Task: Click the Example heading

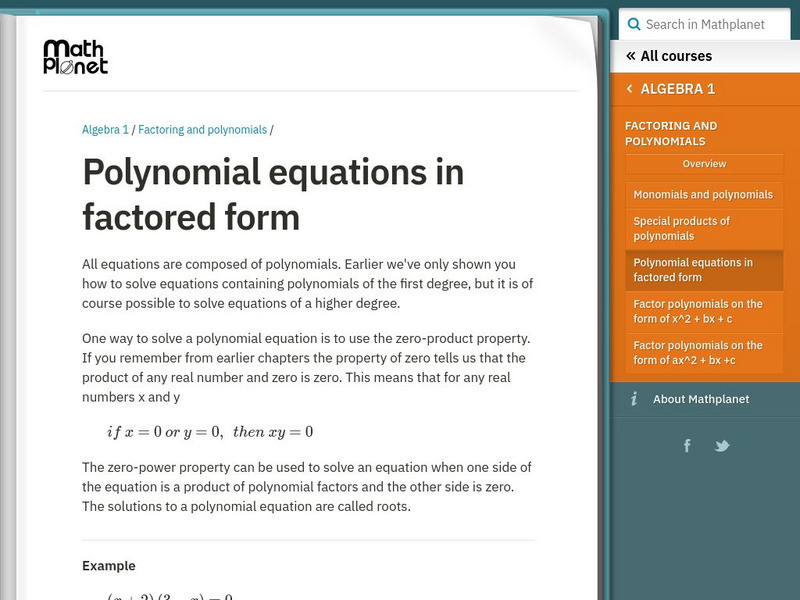Action: [109, 566]
